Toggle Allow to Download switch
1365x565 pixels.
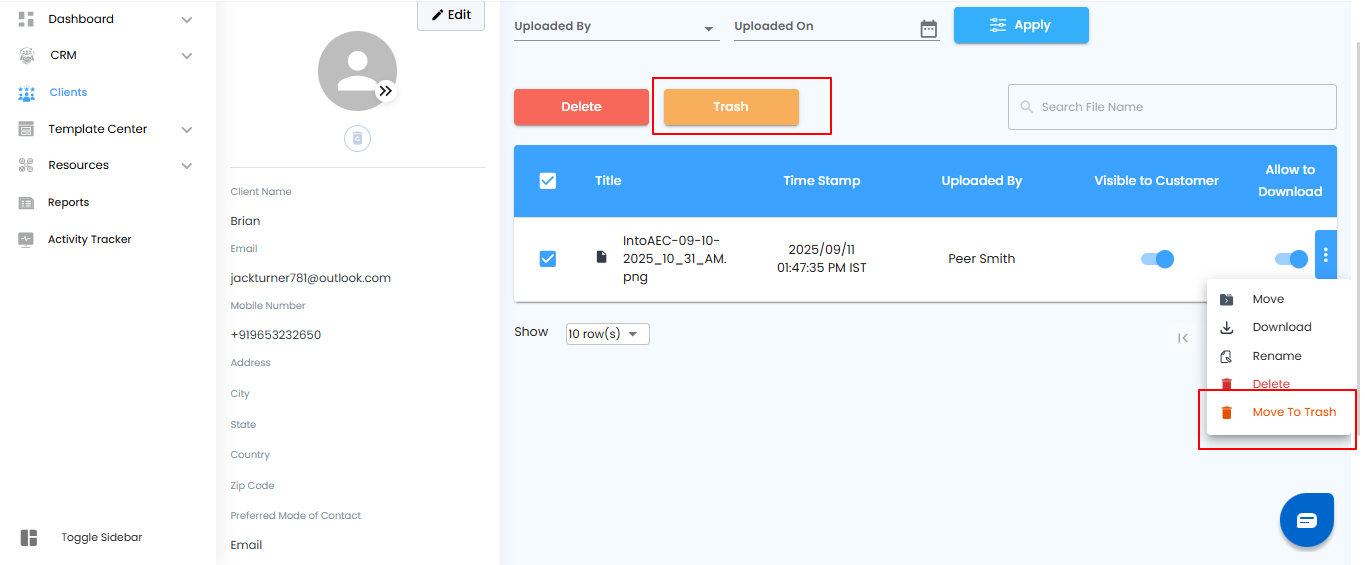pyautogui.click(x=1291, y=259)
